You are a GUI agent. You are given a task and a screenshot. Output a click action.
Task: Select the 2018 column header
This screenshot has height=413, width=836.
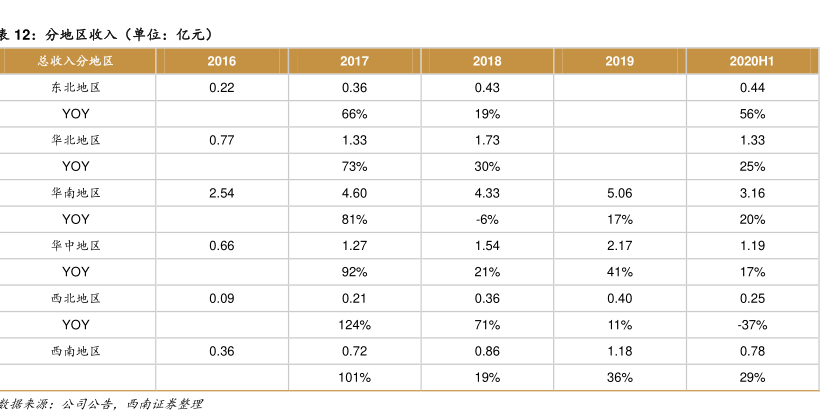(x=487, y=61)
